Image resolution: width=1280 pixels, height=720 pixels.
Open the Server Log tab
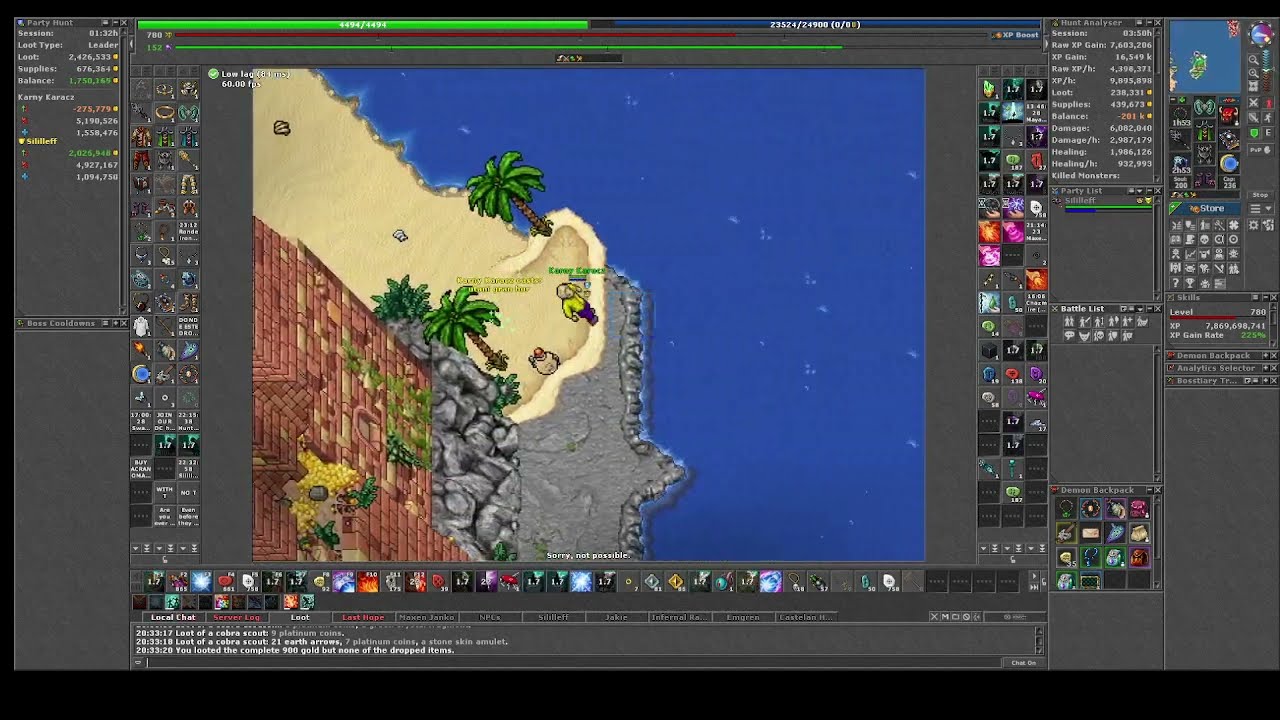click(236, 617)
